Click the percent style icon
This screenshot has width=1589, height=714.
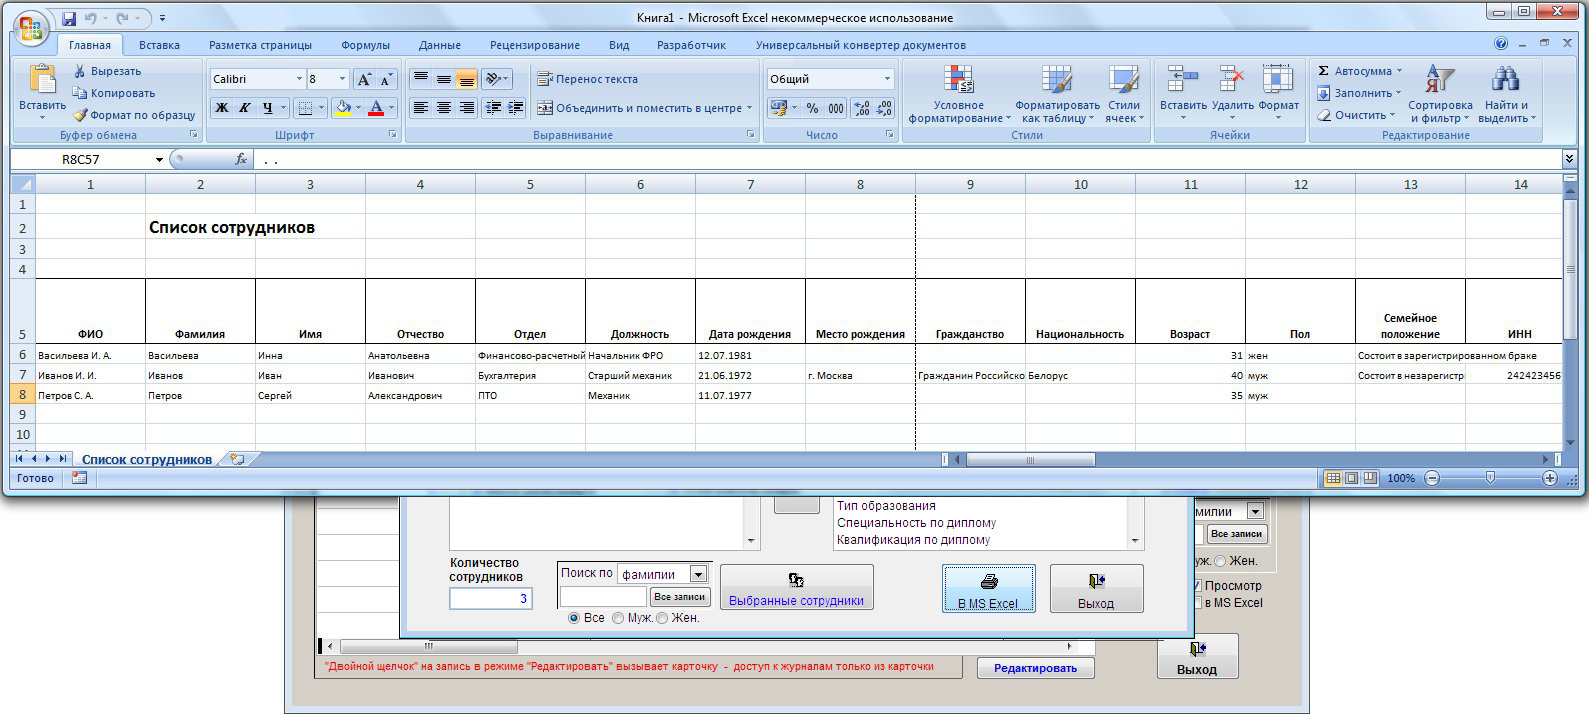coord(812,108)
